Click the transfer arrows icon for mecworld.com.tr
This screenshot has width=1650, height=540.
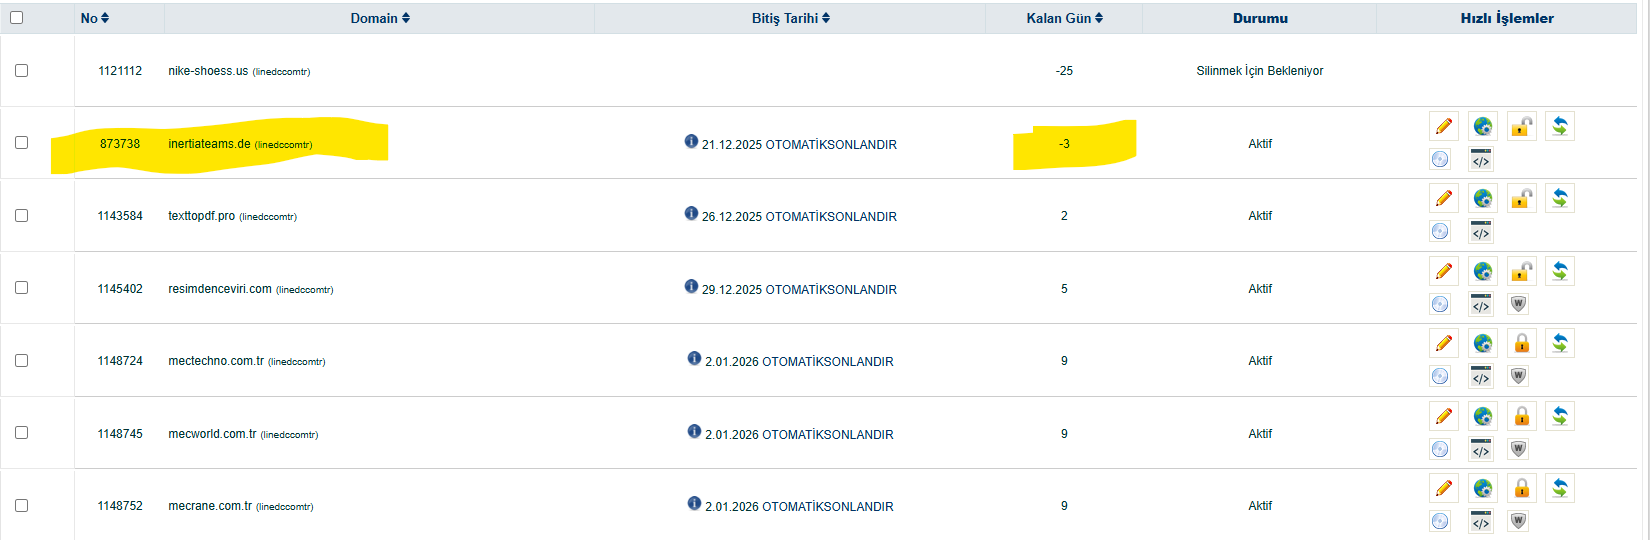click(1560, 416)
